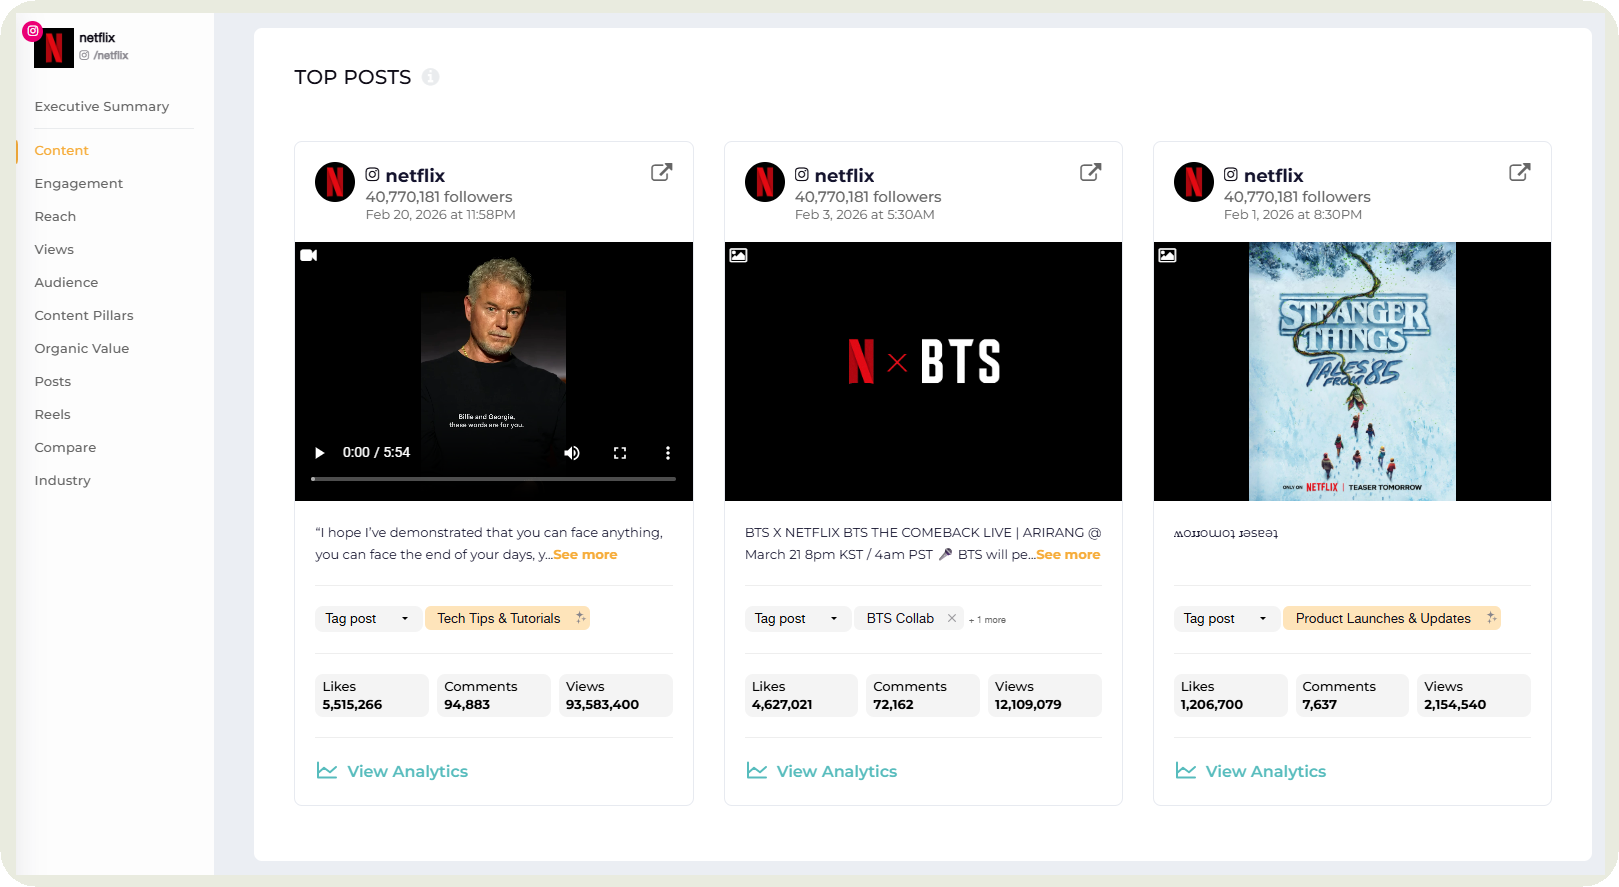Go to Executive Summary section
The width and height of the screenshot is (1619, 887).
tap(102, 107)
